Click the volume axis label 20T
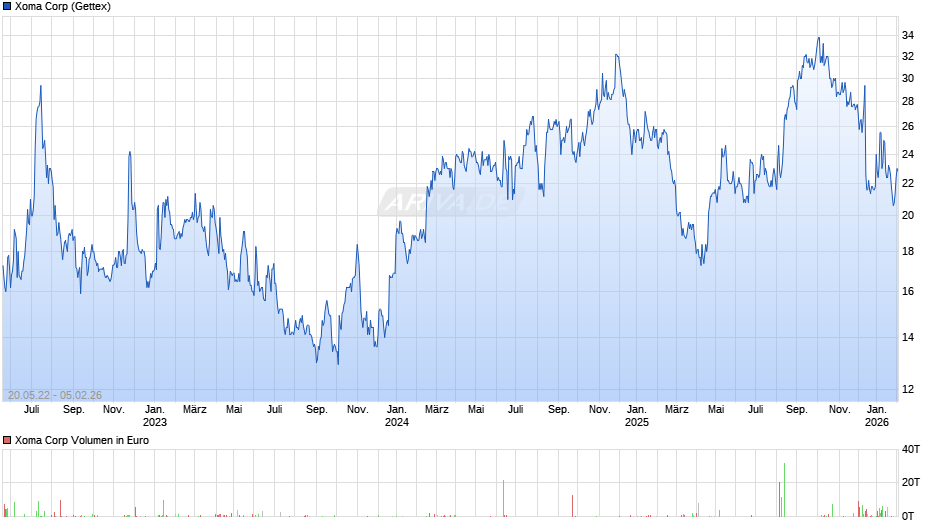940x526 pixels. tap(911, 482)
